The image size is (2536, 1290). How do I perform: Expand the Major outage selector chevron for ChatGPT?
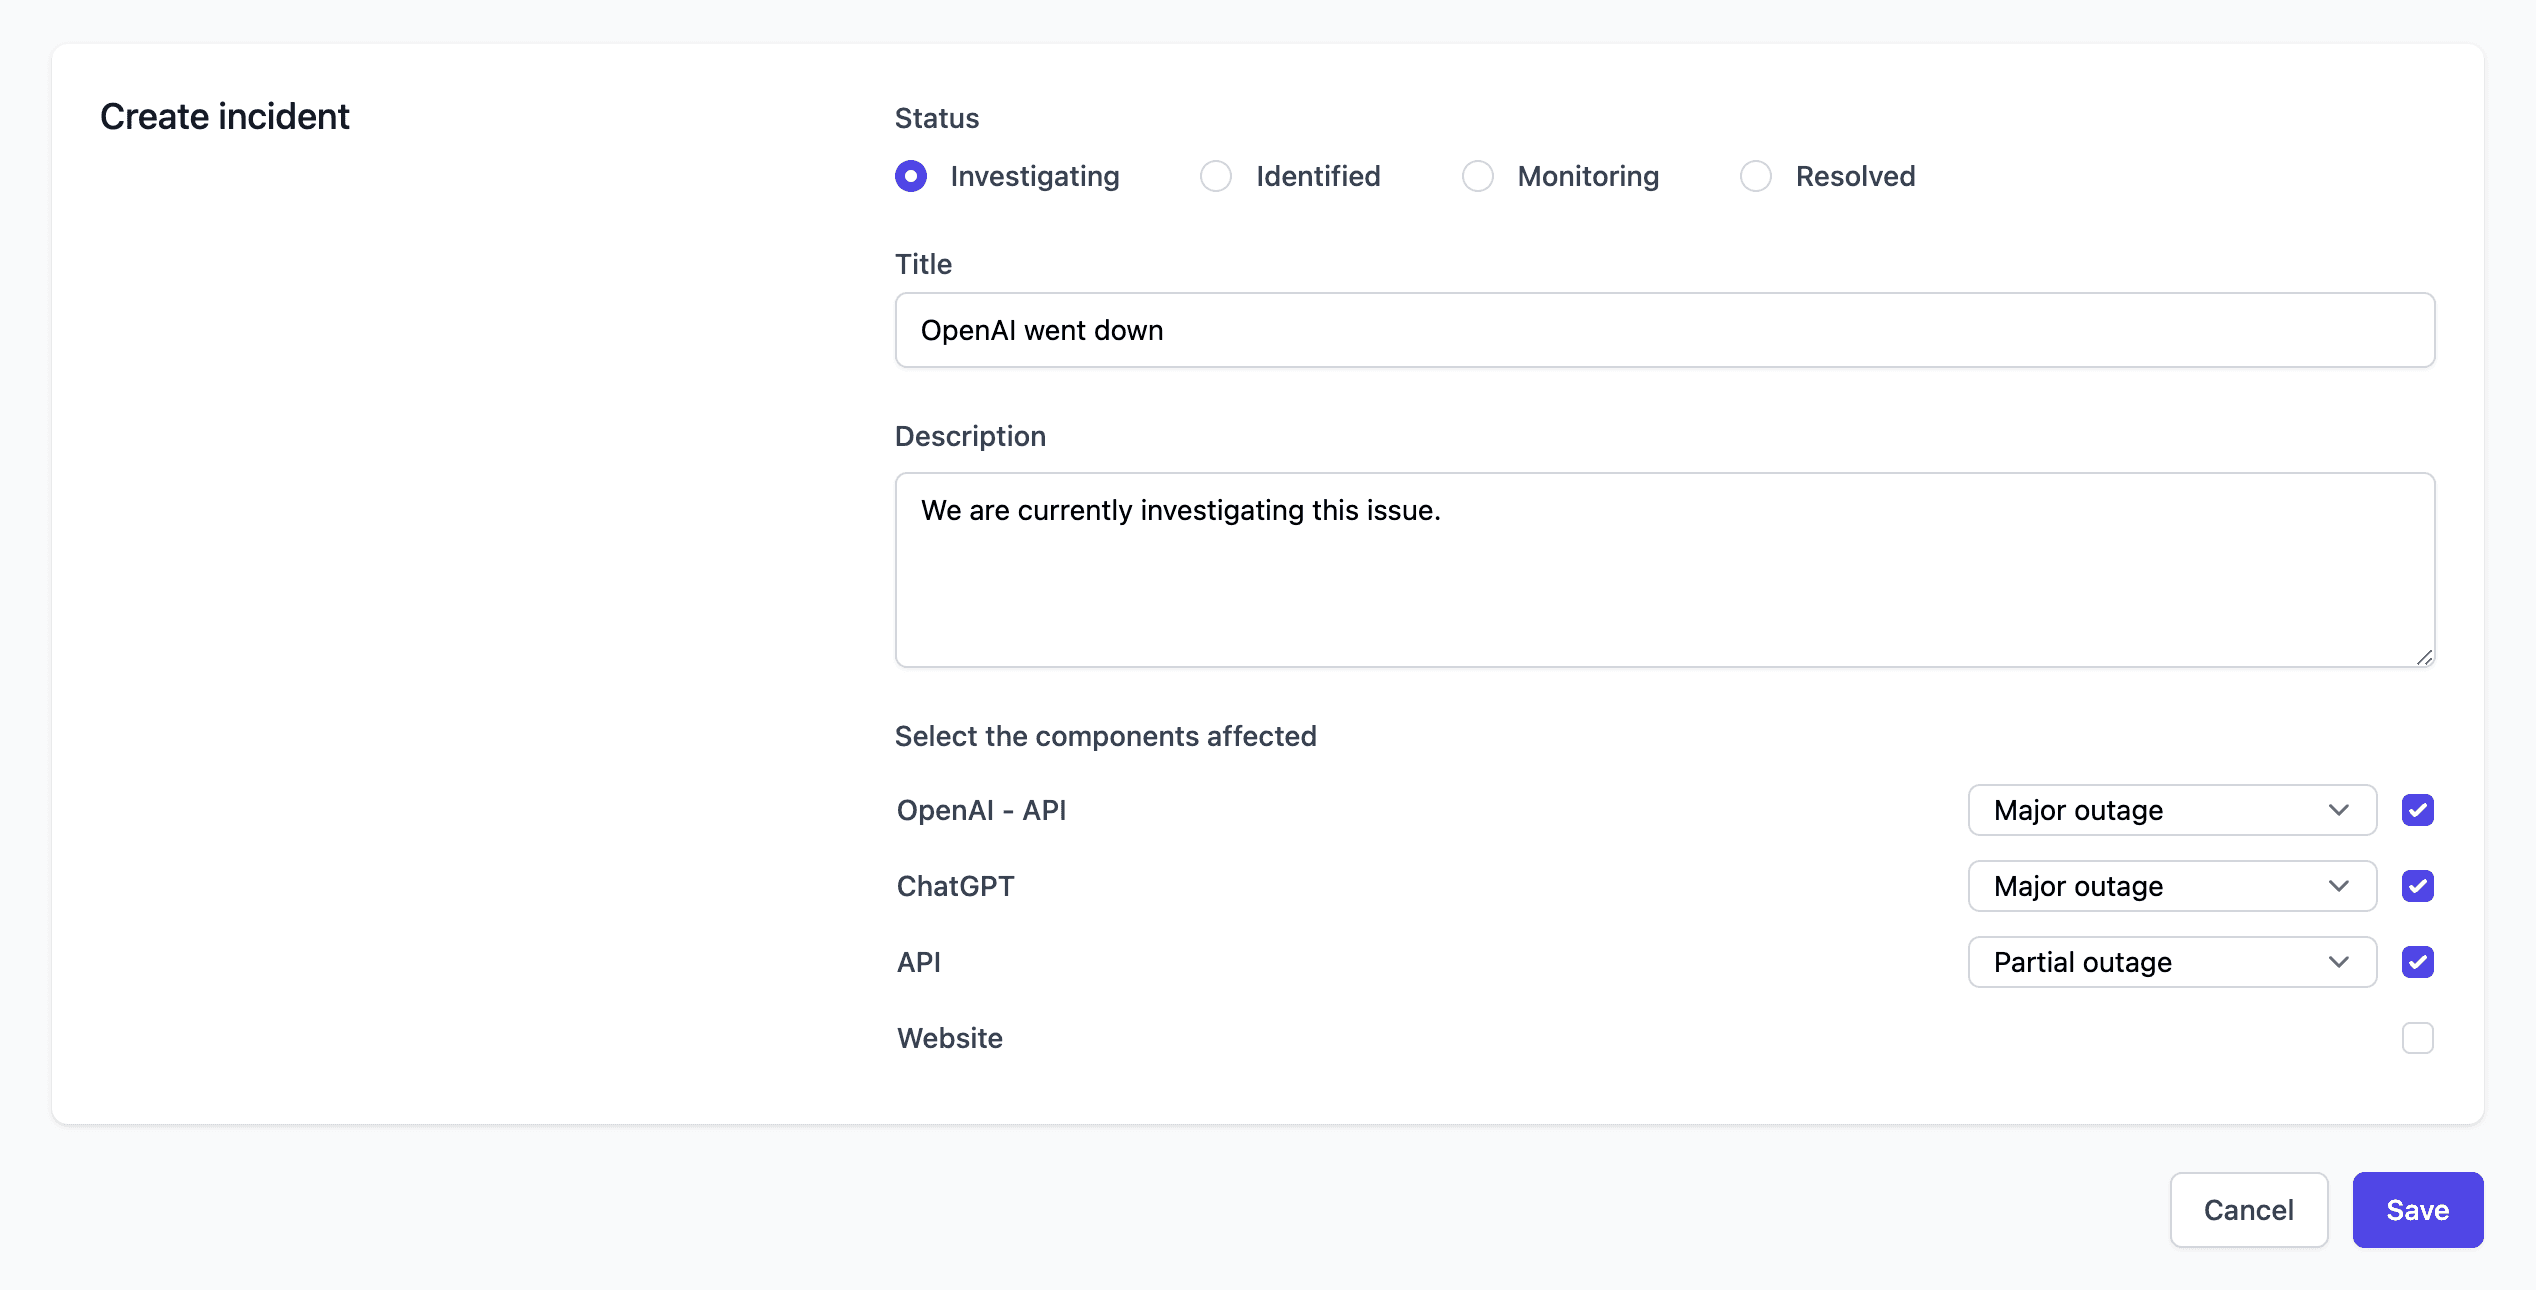click(x=2338, y=886)
